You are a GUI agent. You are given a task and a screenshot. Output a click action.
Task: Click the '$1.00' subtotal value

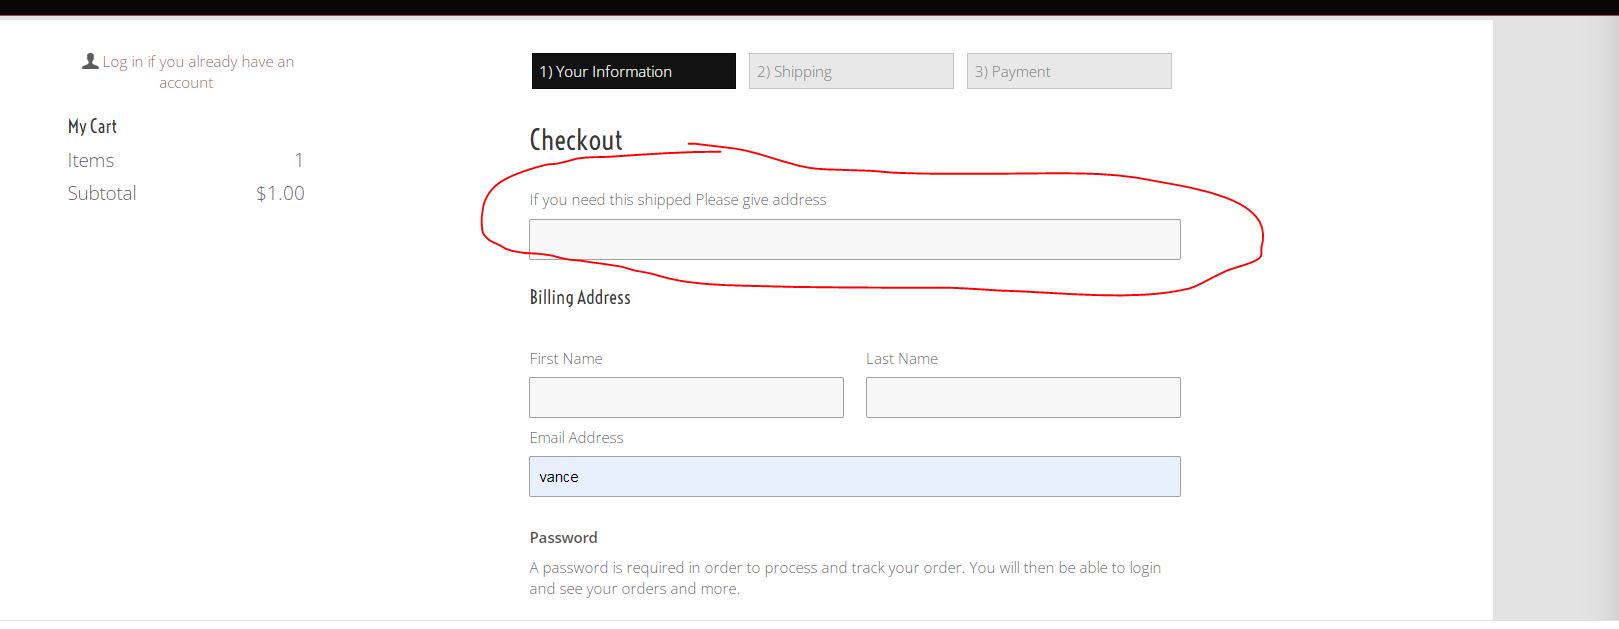tap(280, 193)
